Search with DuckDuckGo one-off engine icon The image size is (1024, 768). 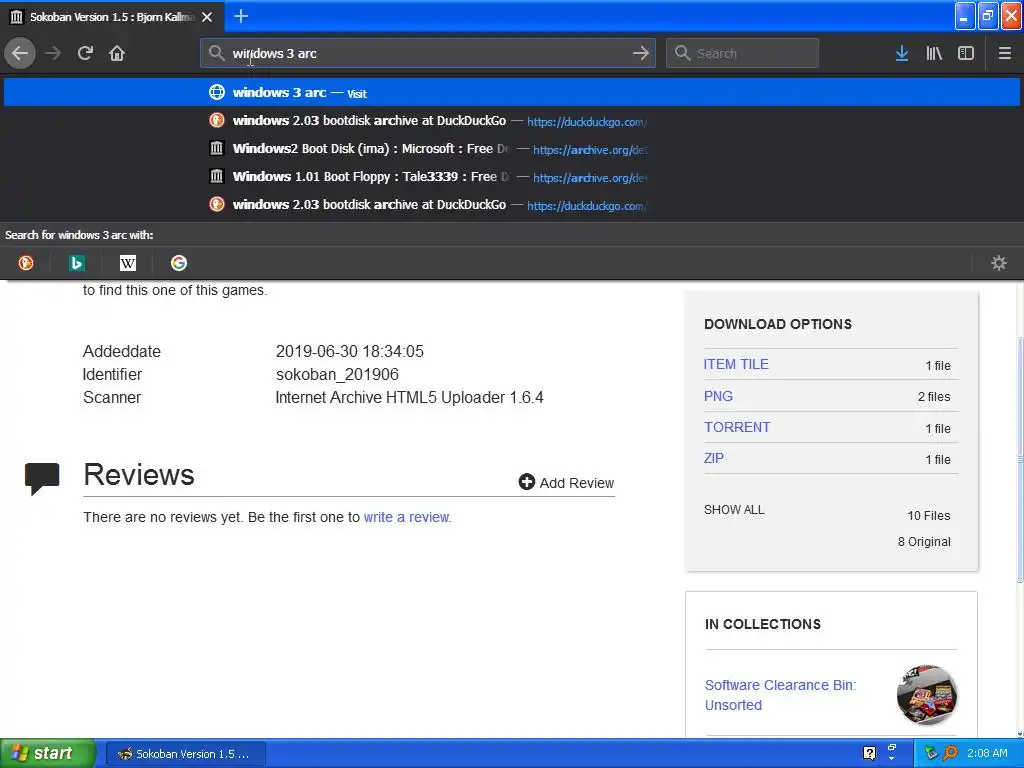(x=26, y=263)
